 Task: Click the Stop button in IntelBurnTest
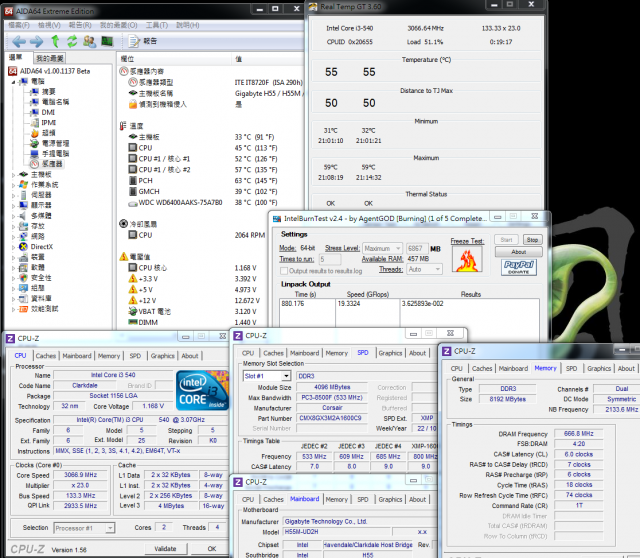click(x=532, y=240)
